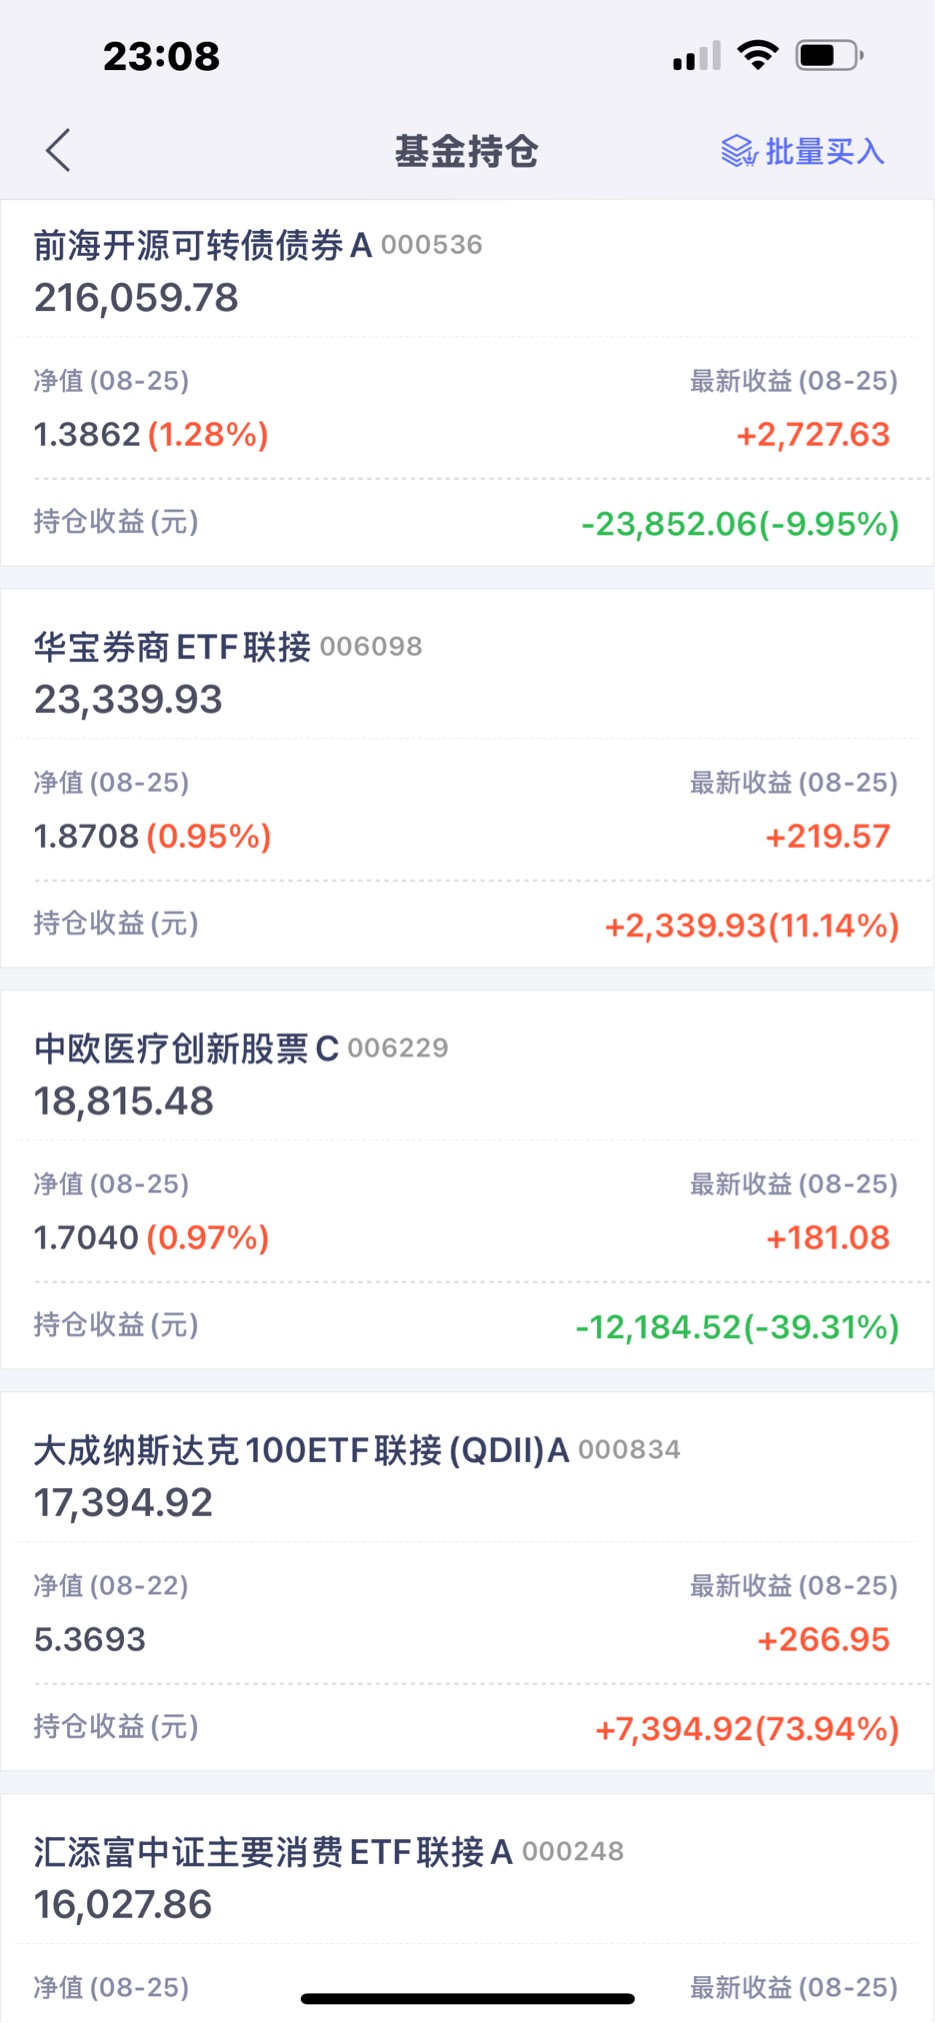Tap holding profit +2,339.93(11.14%)

coord(752,926)
